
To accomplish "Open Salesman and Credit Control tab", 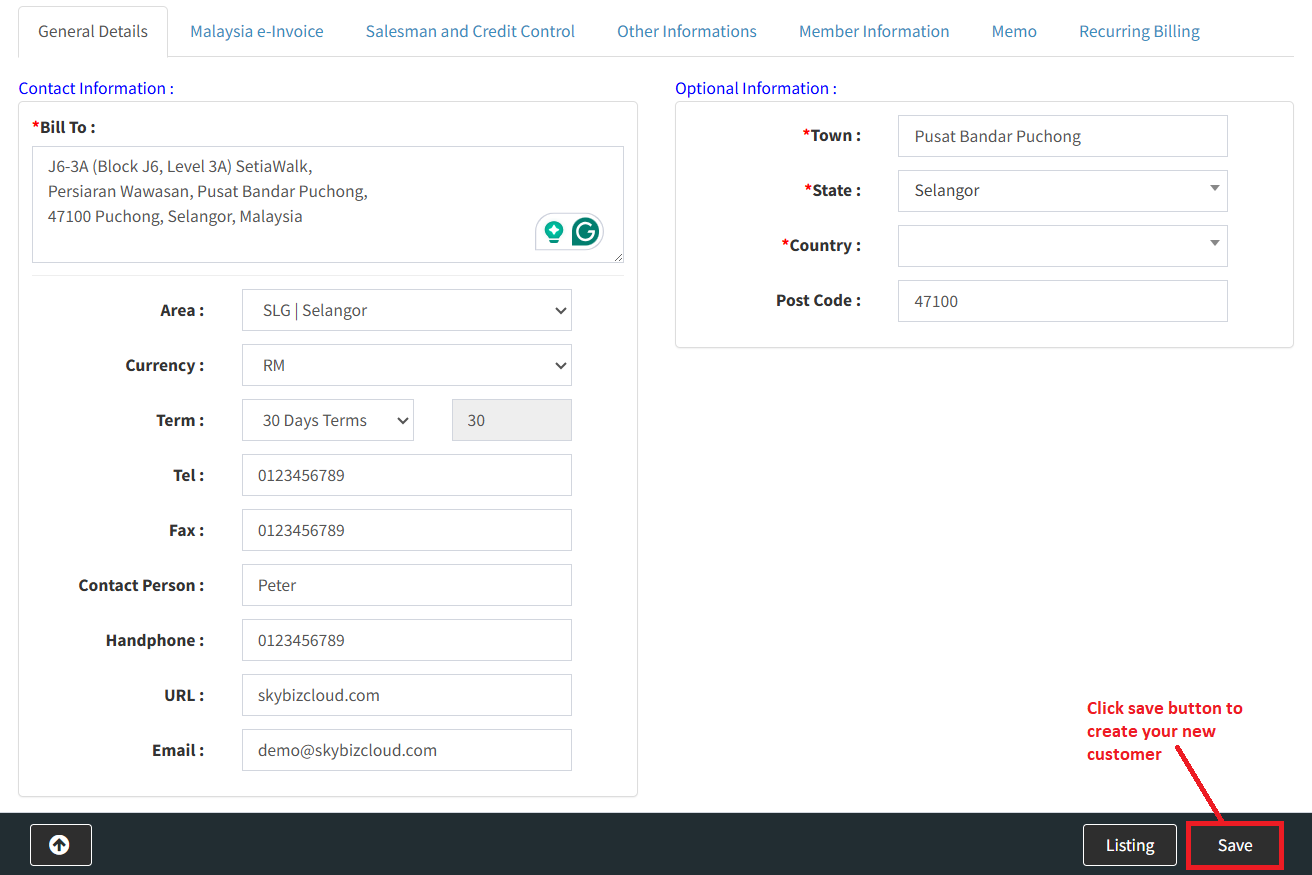I will (470, 31).
